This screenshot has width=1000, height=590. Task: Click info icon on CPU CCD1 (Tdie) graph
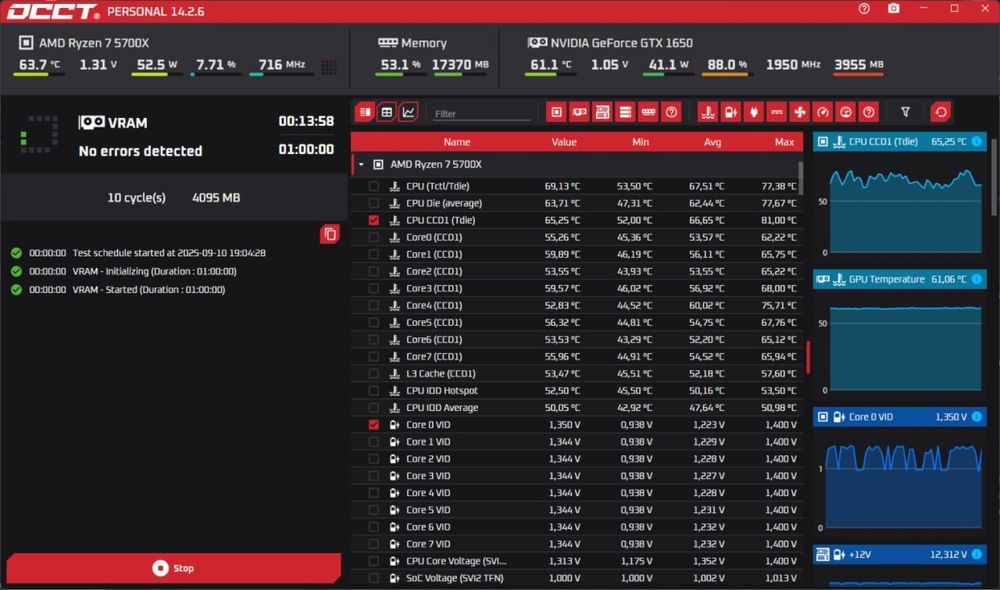point(976,142)
